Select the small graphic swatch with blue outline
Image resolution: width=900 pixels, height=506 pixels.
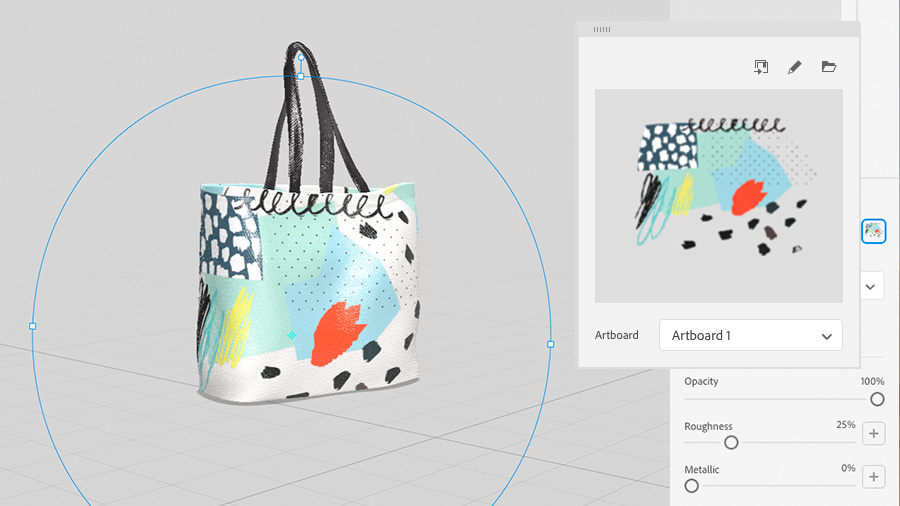(x=874, y=231)
